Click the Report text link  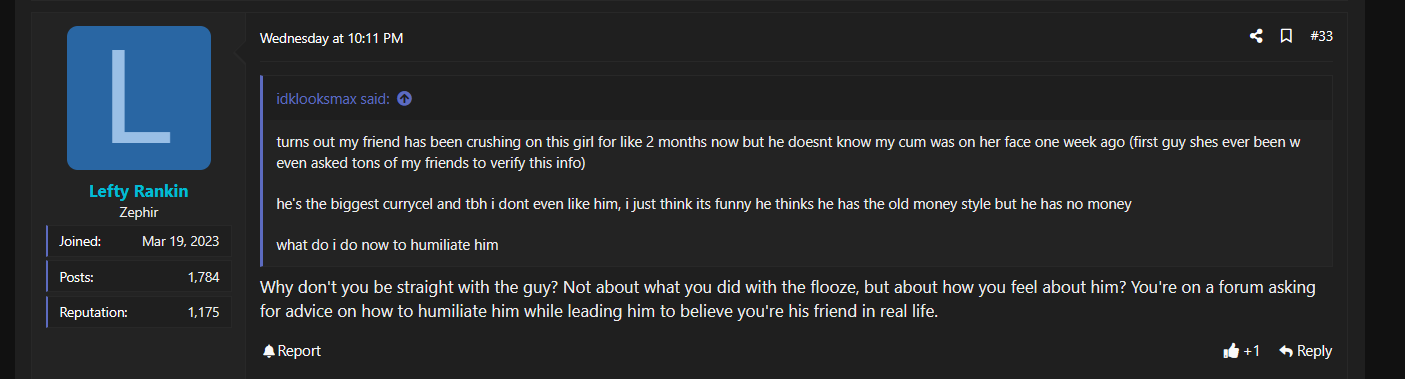point(299,351)
